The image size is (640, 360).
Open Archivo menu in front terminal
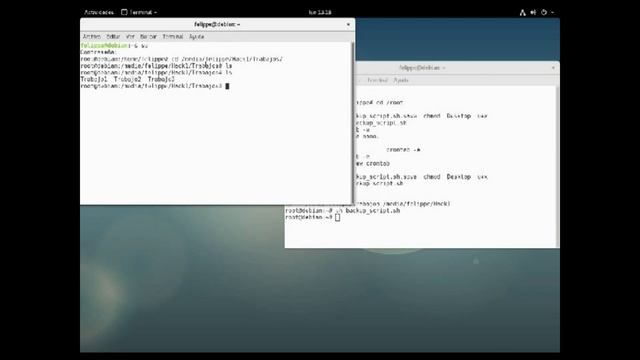[x=91, y=37]
